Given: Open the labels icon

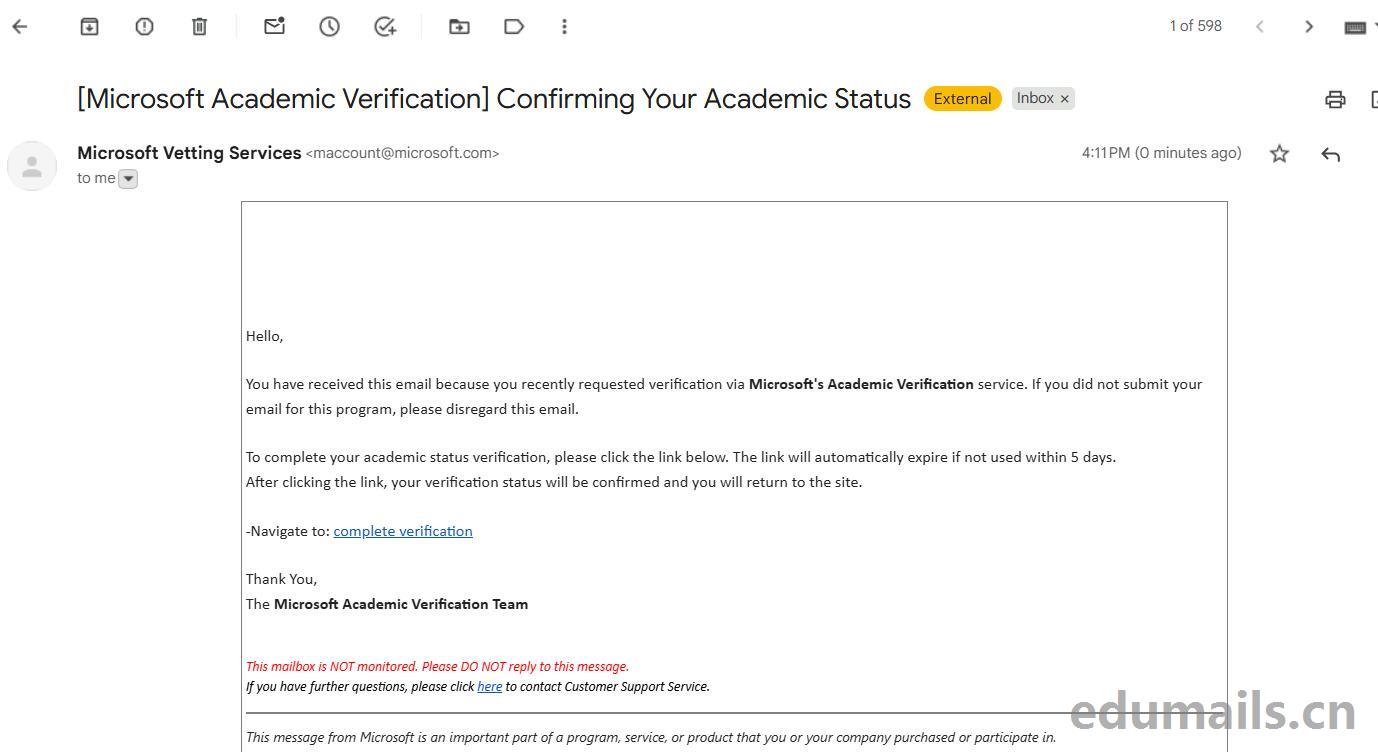Looking at the screenshot, I should [514, 27].
